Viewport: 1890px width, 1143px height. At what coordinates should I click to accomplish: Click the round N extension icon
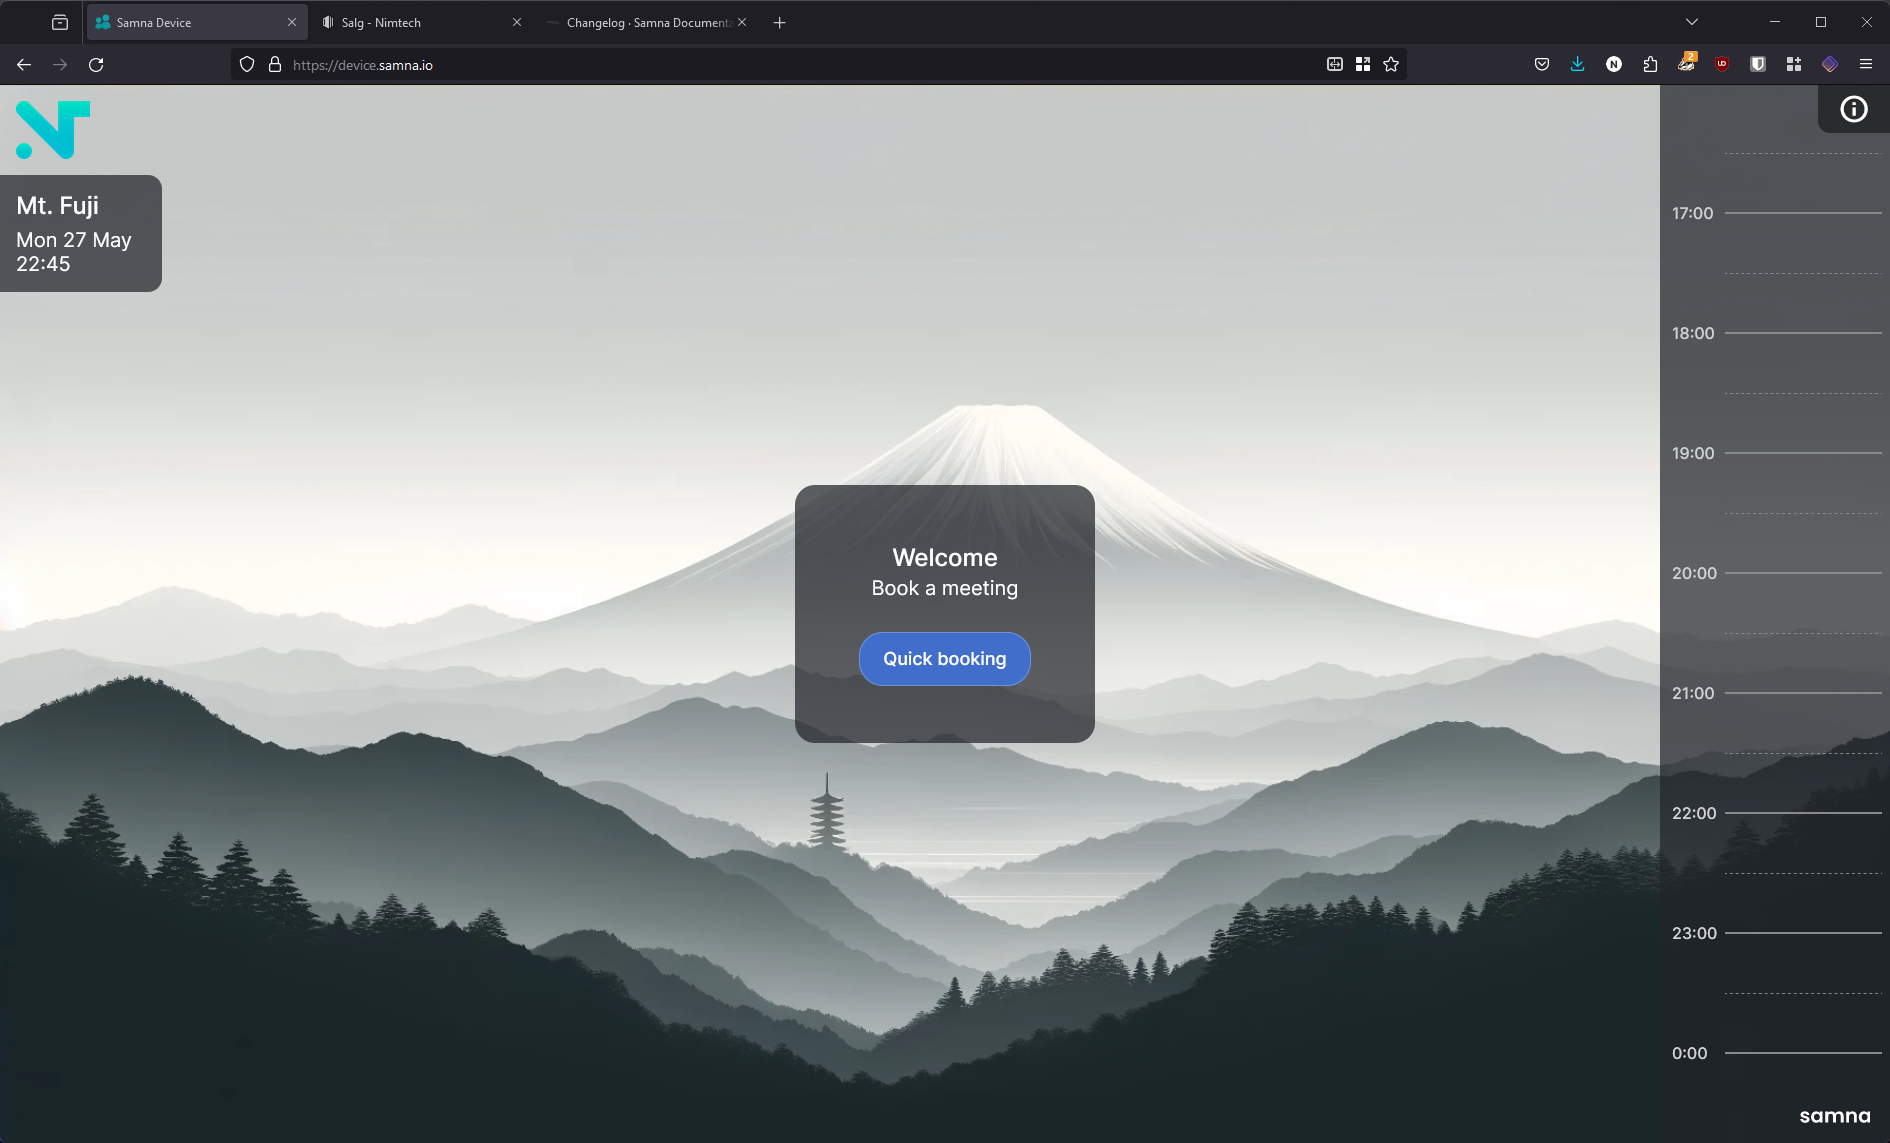pyautogui.click(x=1614, y=65)
